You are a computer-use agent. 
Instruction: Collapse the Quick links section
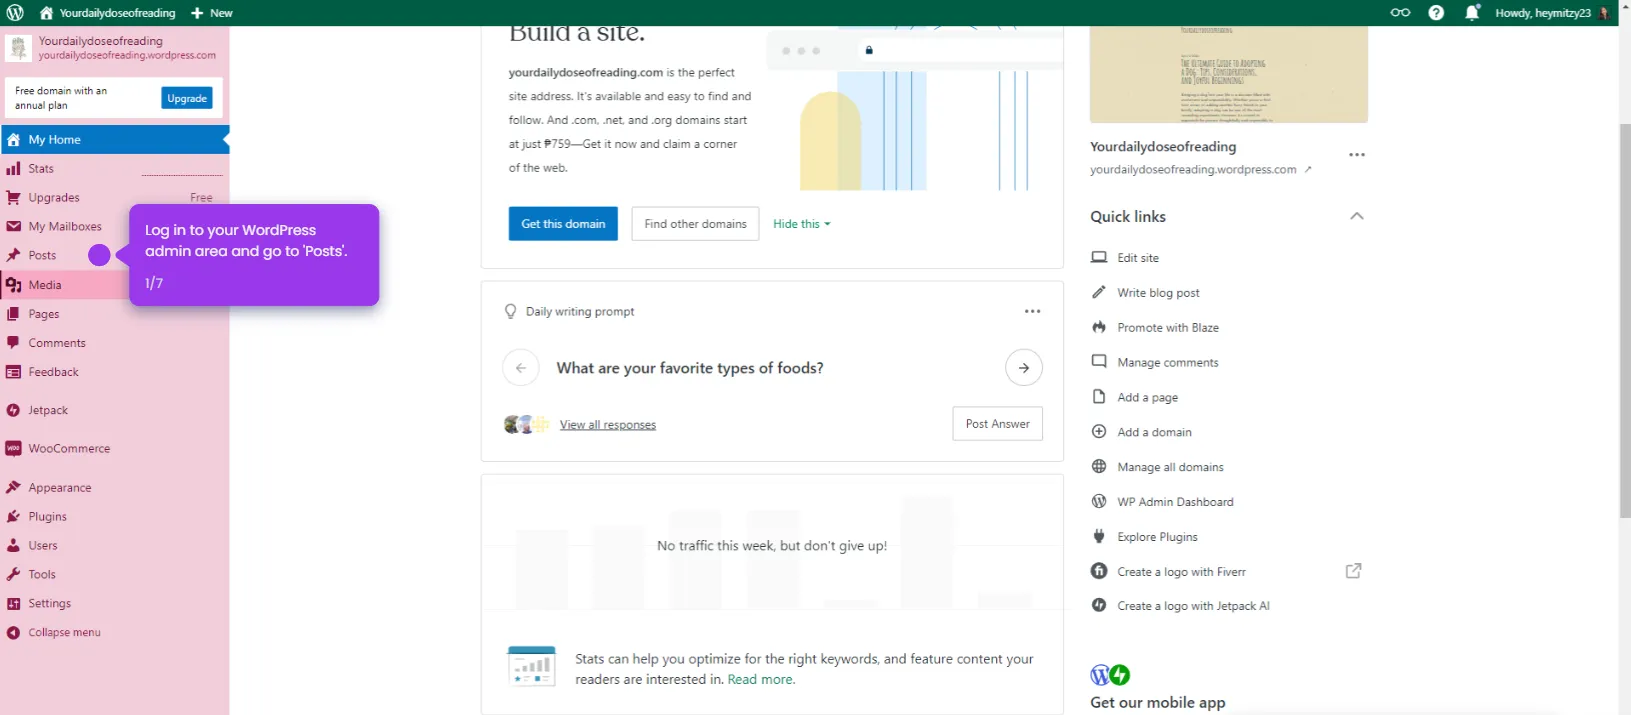point(1357,216)
